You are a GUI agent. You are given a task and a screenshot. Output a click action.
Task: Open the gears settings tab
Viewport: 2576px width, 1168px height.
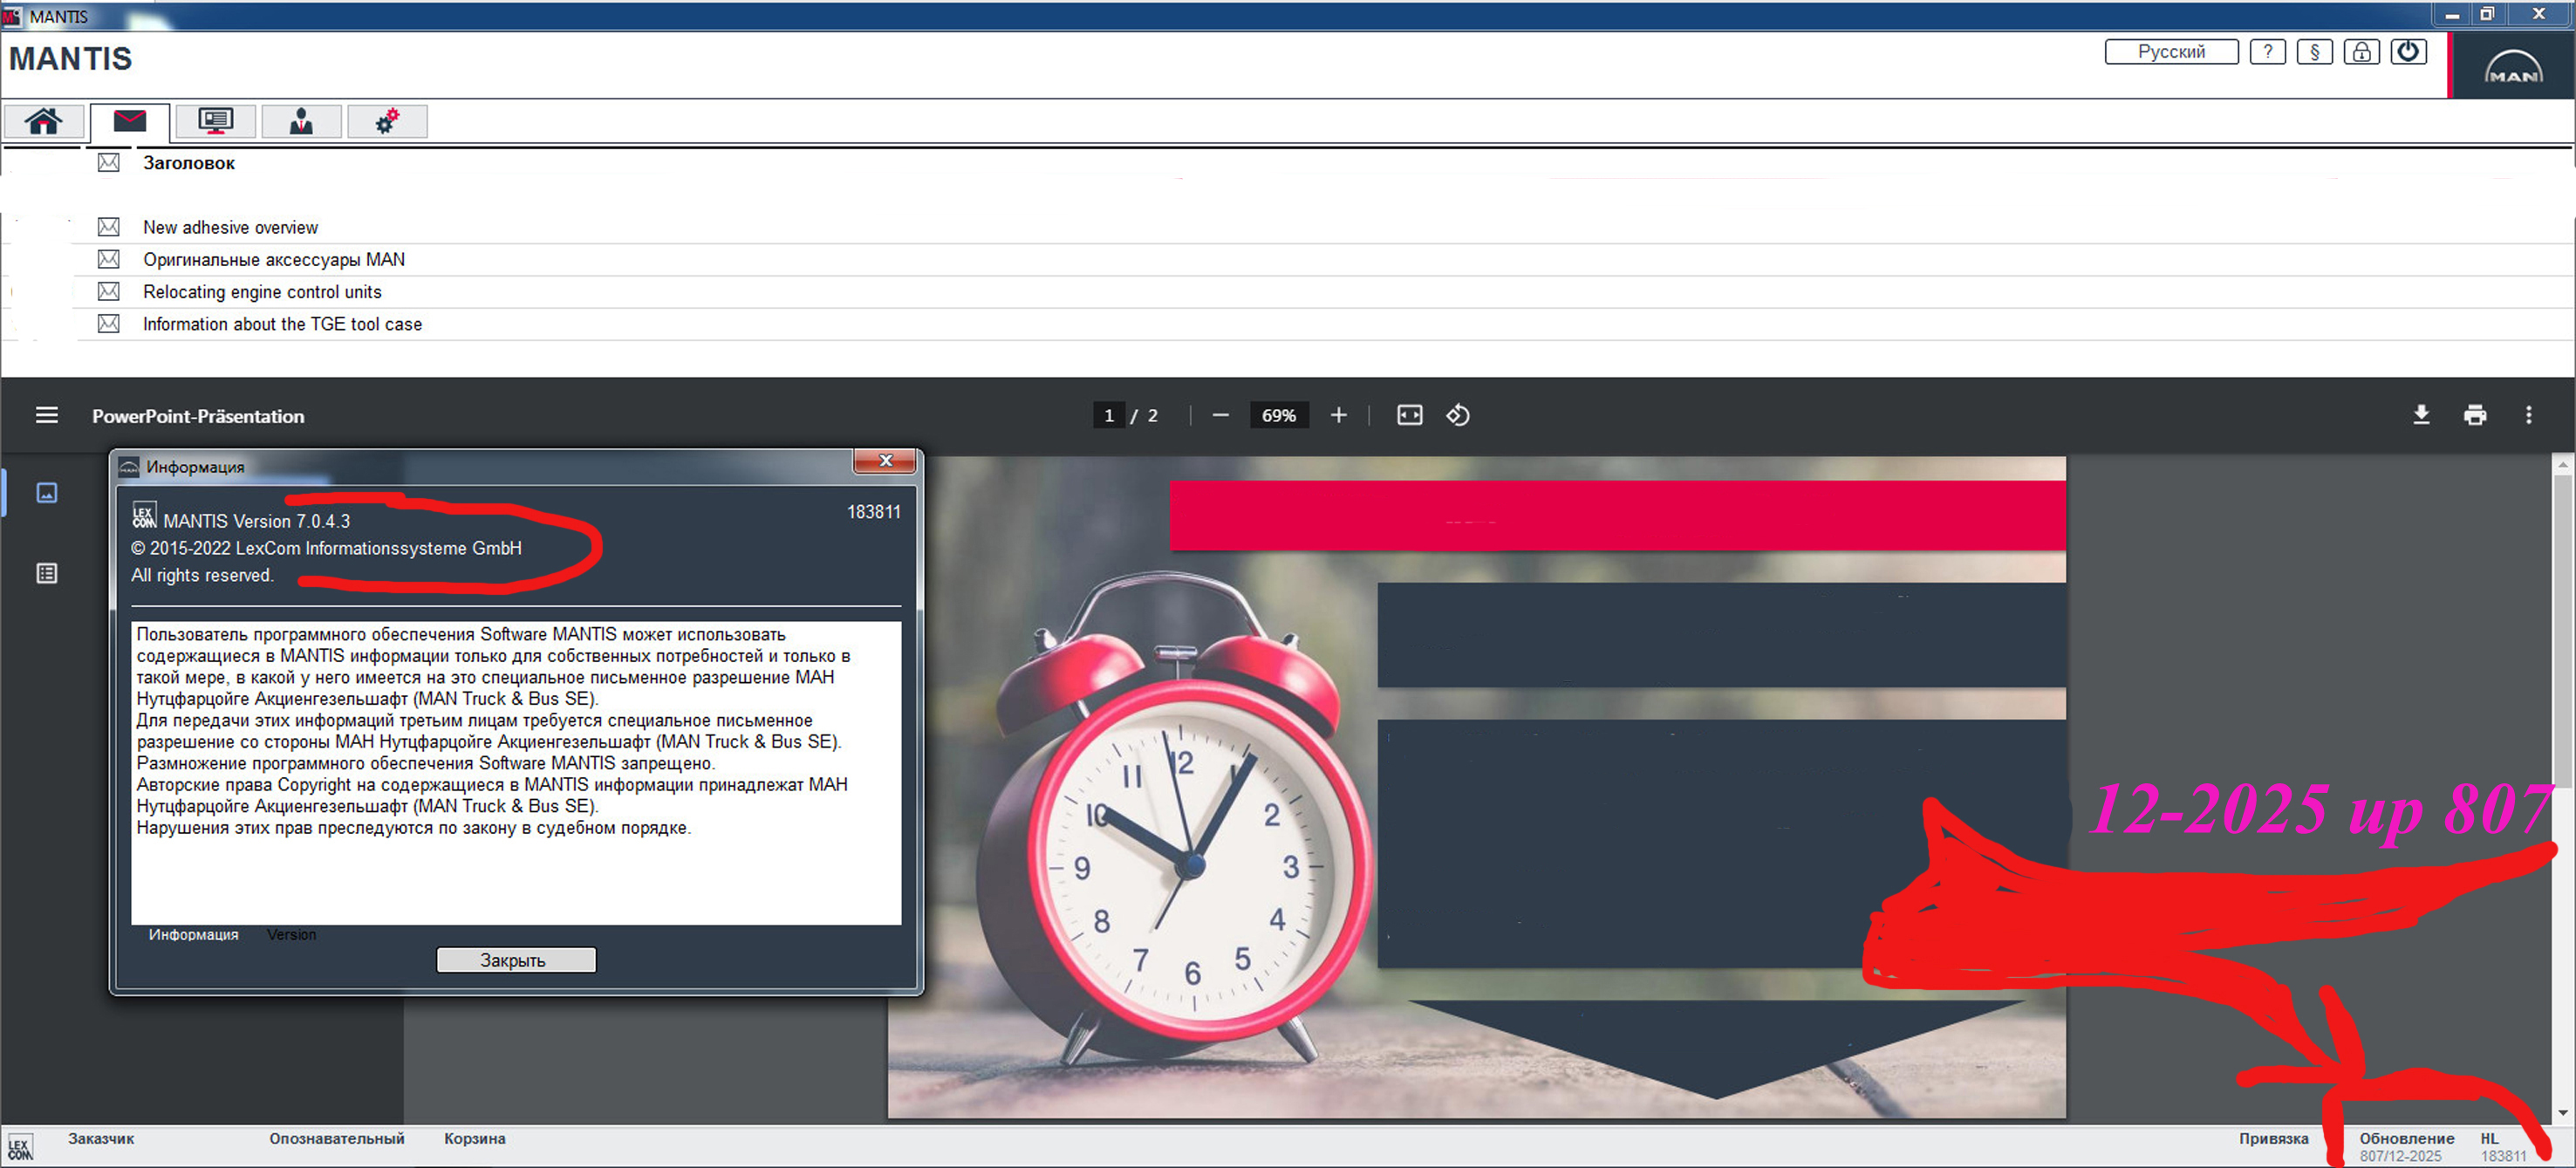click(387, 121)
